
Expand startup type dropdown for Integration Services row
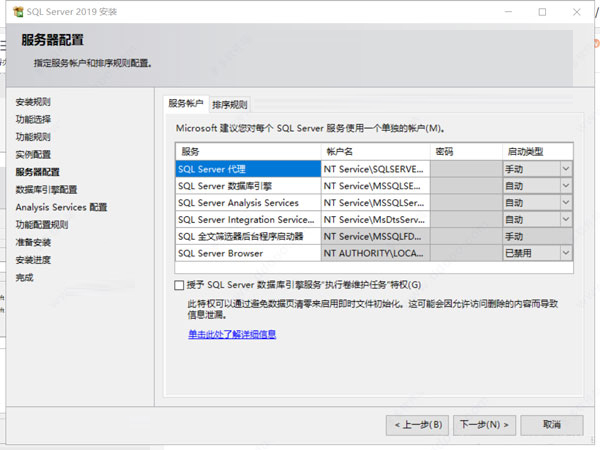pos(566,219)
